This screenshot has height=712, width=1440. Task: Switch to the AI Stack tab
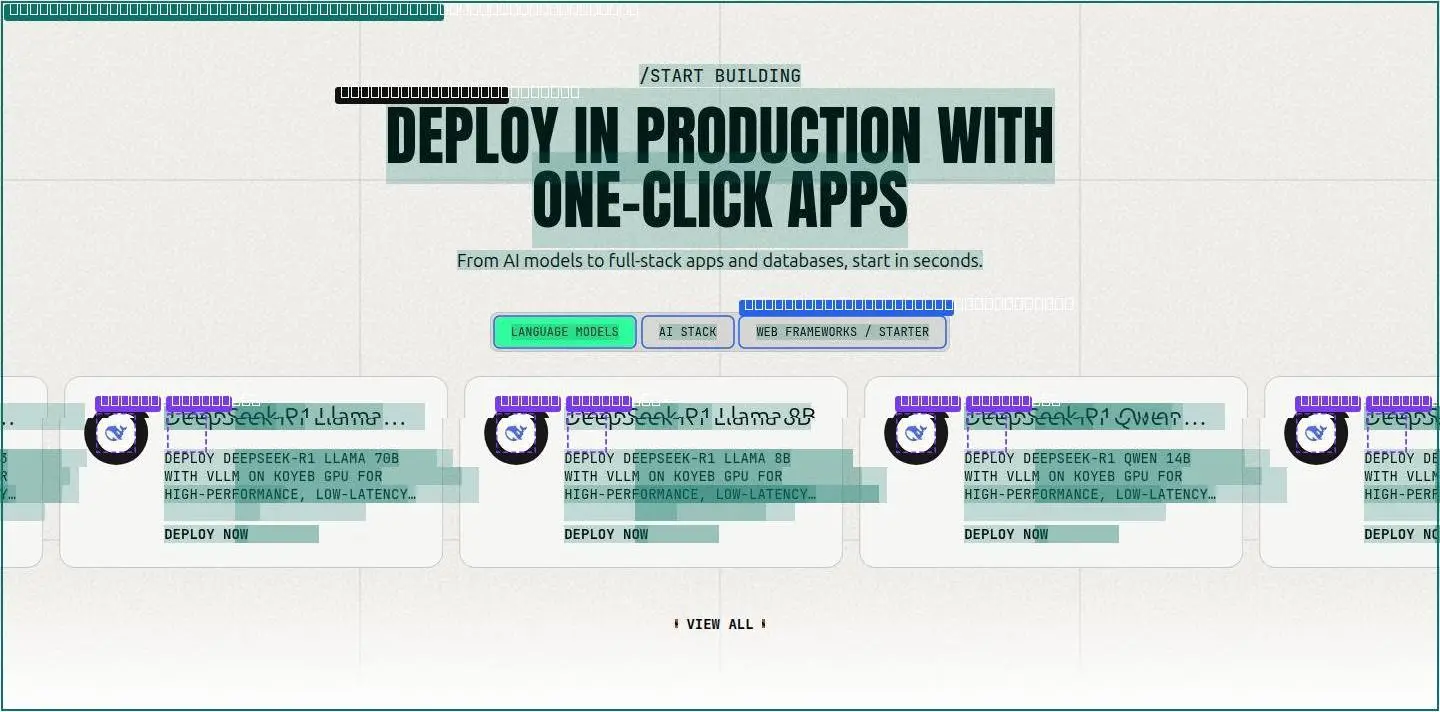(x=688, y=332)
